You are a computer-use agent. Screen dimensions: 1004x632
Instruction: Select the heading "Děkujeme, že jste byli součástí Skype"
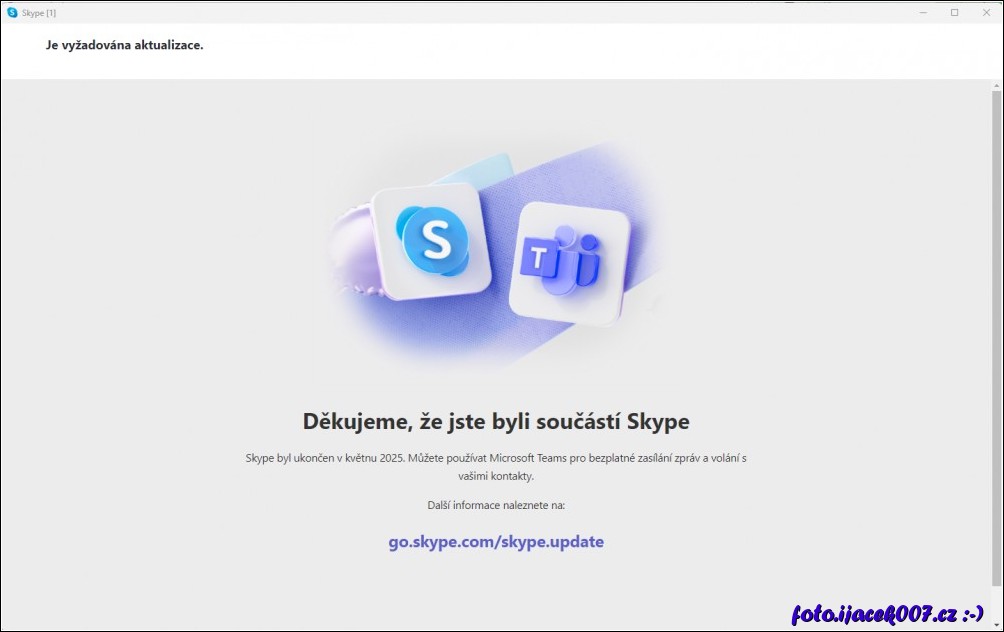click(497, 421)
